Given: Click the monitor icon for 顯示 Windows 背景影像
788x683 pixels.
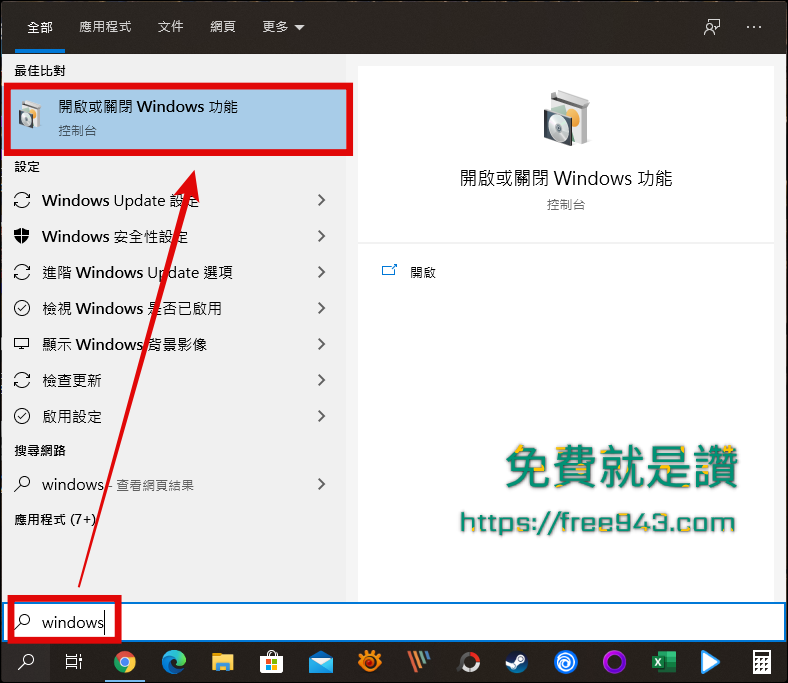Looking at the screenshot, I should click(22, 344).
